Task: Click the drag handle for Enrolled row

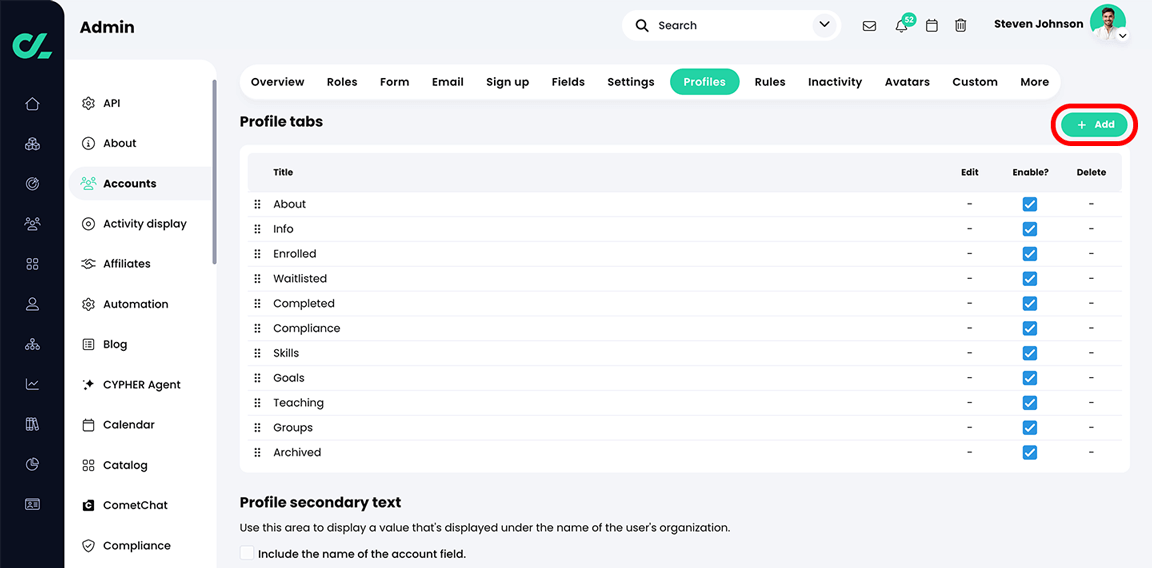Action: coord(257,254)
